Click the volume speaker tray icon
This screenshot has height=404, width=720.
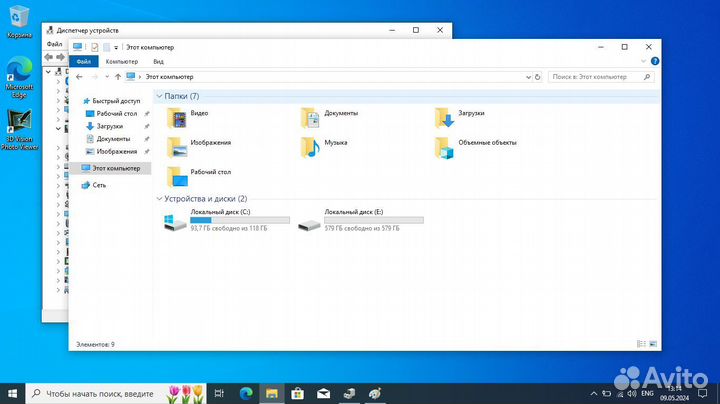coord(632,393)
